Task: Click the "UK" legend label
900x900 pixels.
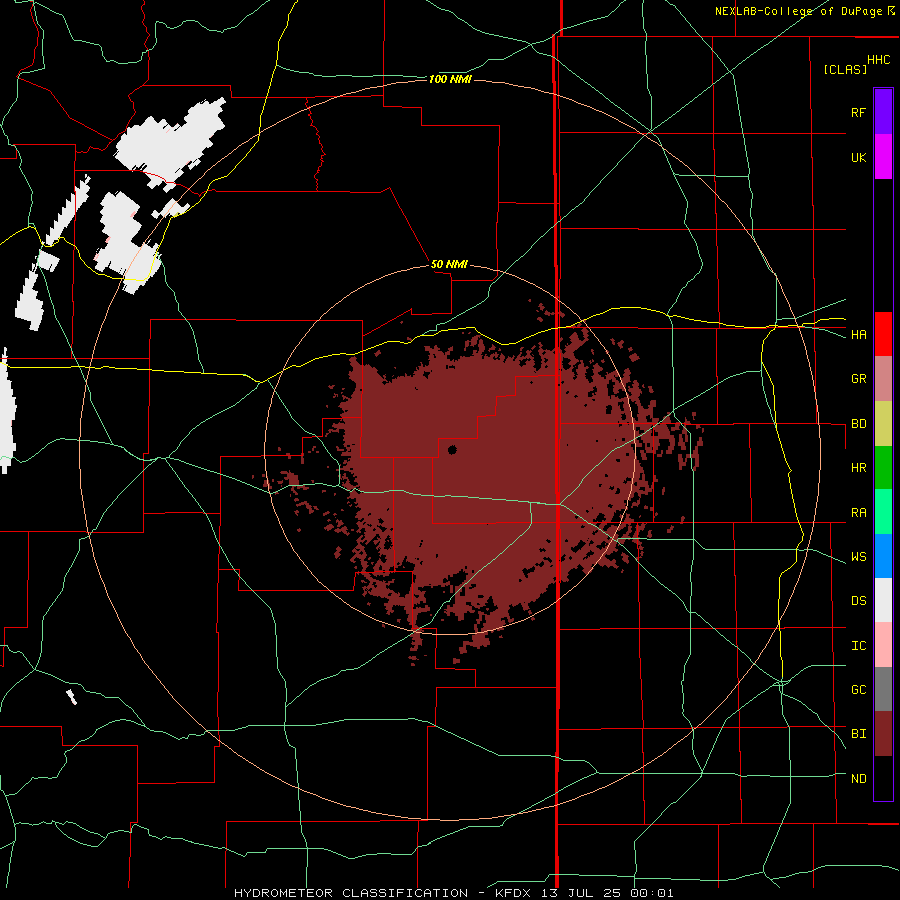Action: (x=858, y=157)
